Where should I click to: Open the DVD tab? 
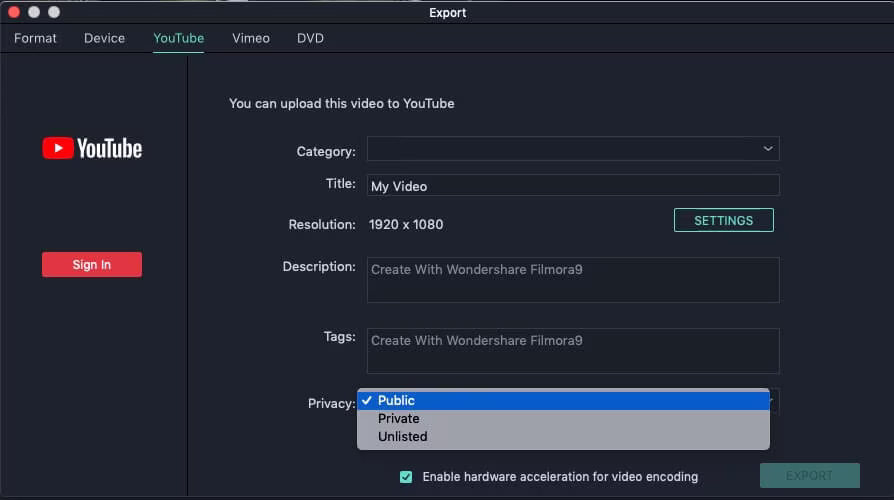click(310, 38)
